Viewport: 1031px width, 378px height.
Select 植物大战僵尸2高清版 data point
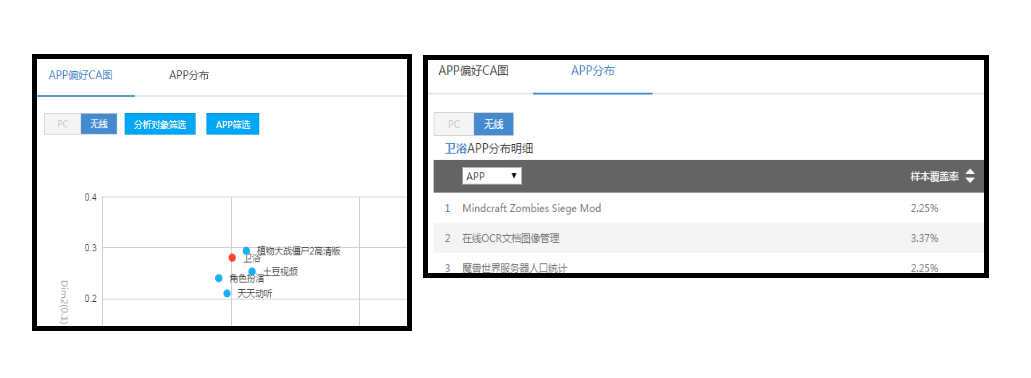[x=247, y=250]
